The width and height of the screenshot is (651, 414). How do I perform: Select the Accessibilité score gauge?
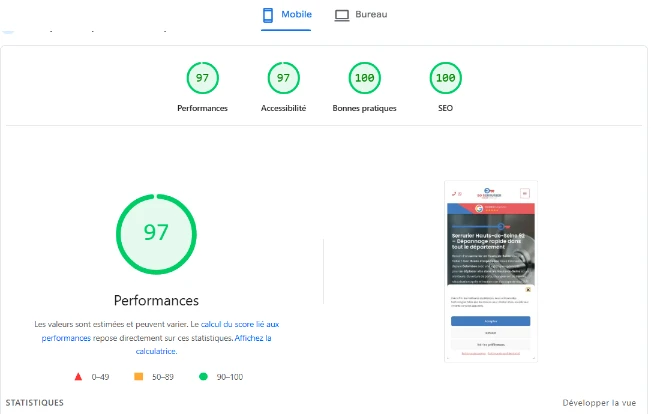(283, 78)
